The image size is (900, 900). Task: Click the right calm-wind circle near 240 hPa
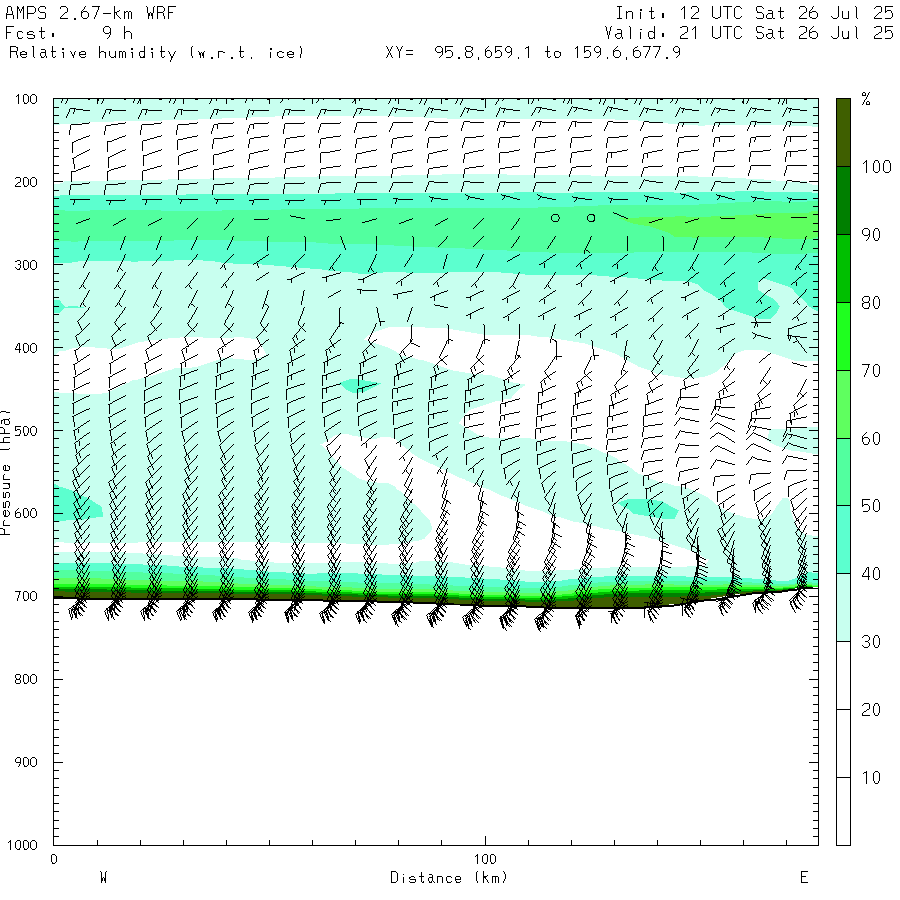(591, 218)
